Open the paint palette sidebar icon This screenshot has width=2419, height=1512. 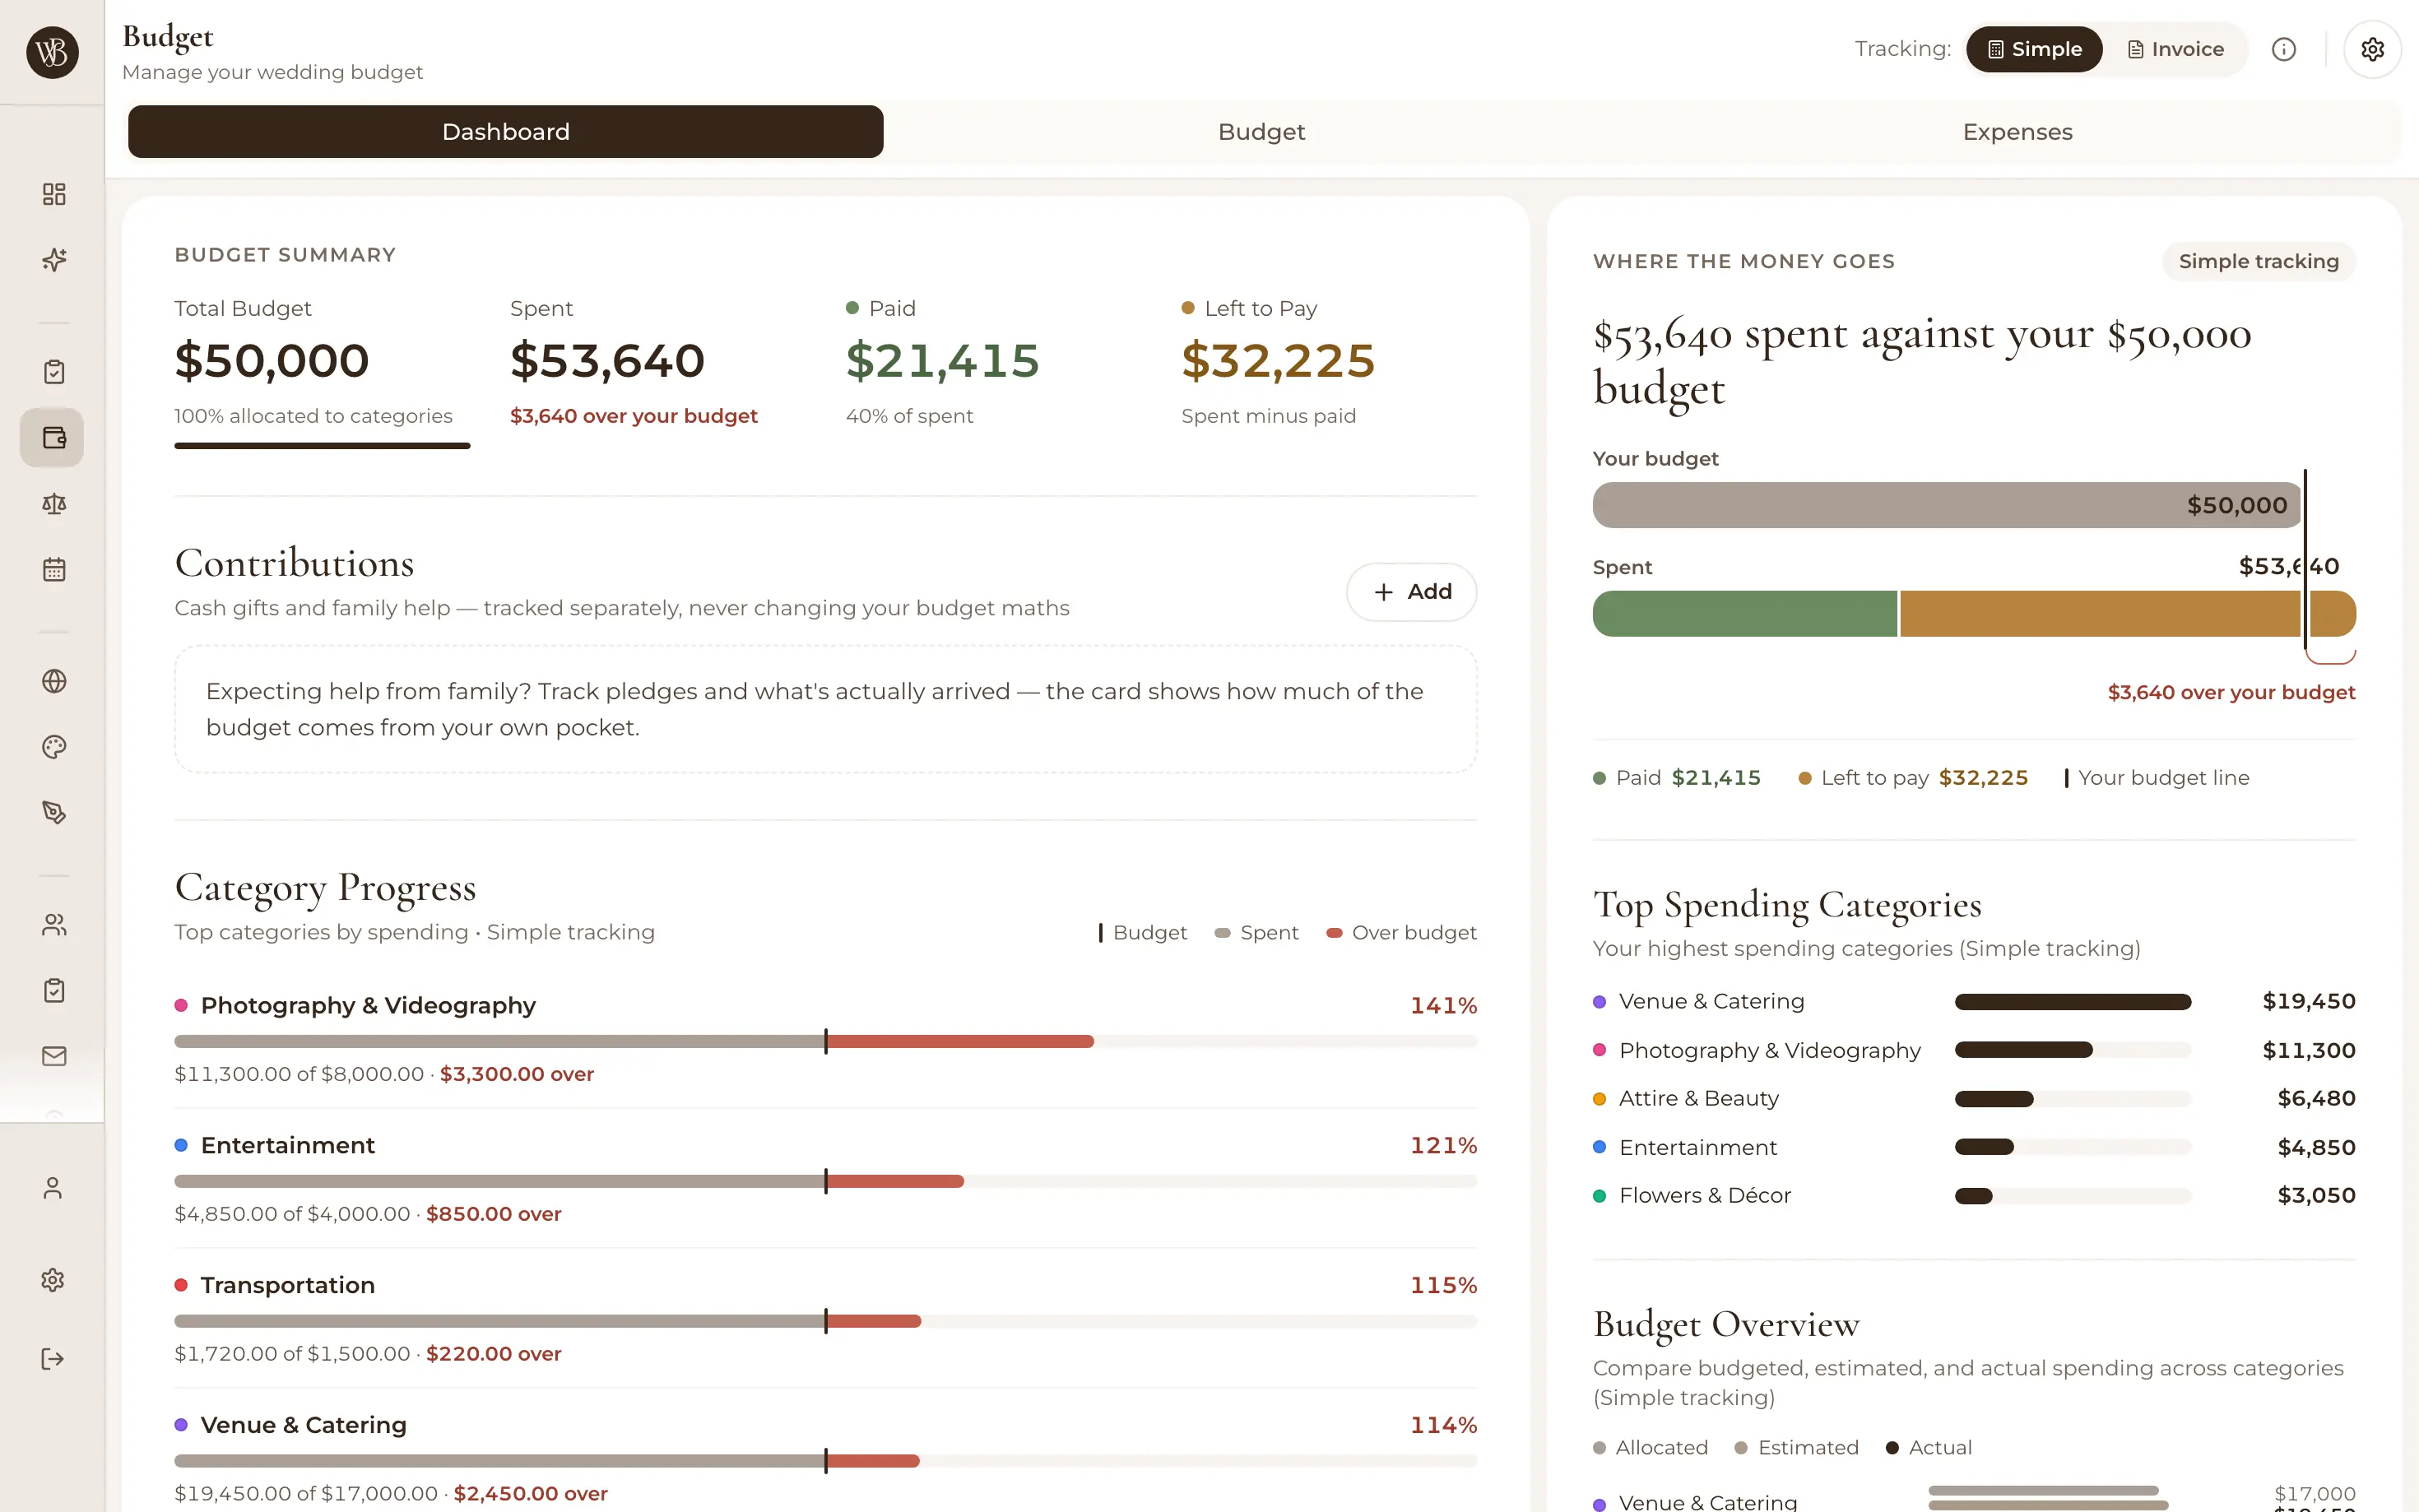point(54,747)
